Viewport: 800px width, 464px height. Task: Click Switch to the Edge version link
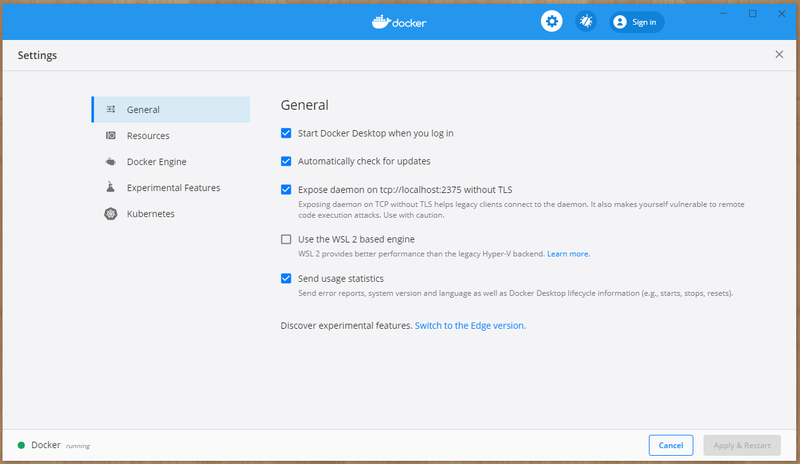point(470,326)
